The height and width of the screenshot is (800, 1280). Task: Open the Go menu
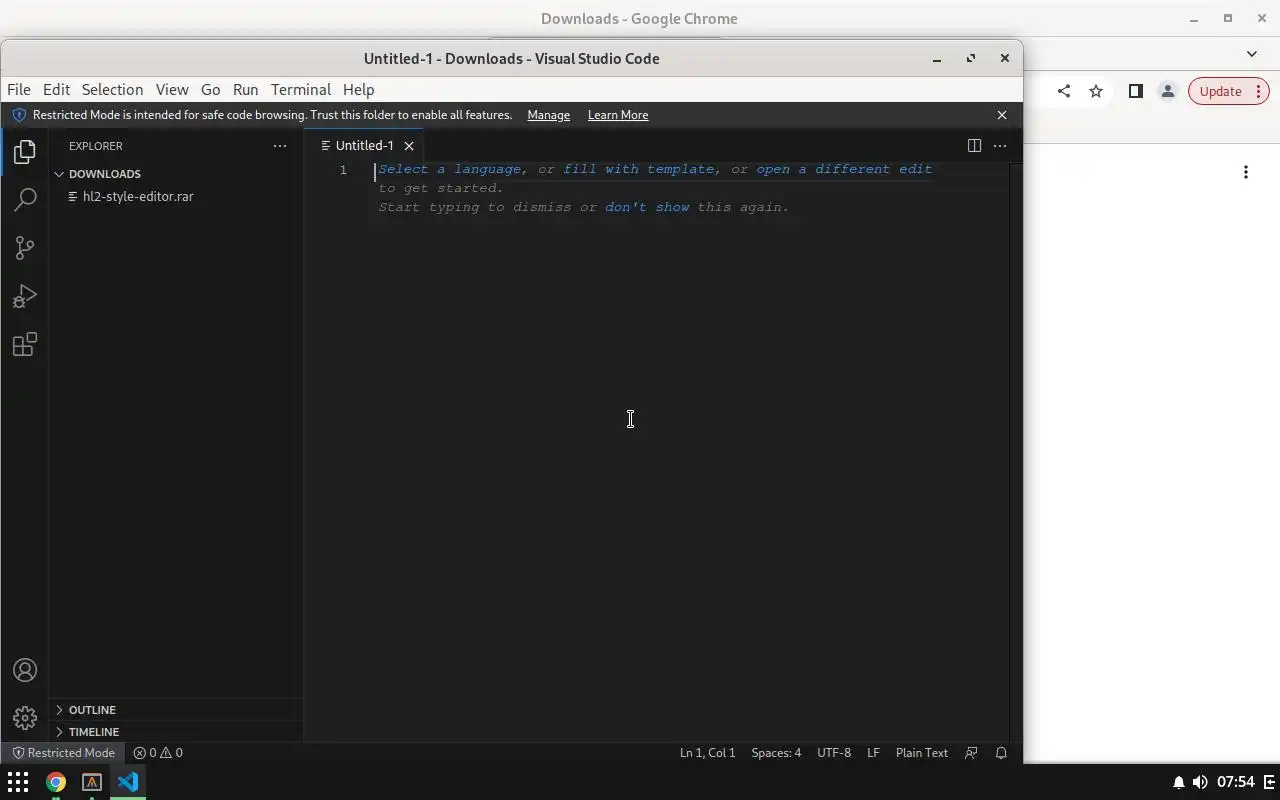tap(210, 90)
